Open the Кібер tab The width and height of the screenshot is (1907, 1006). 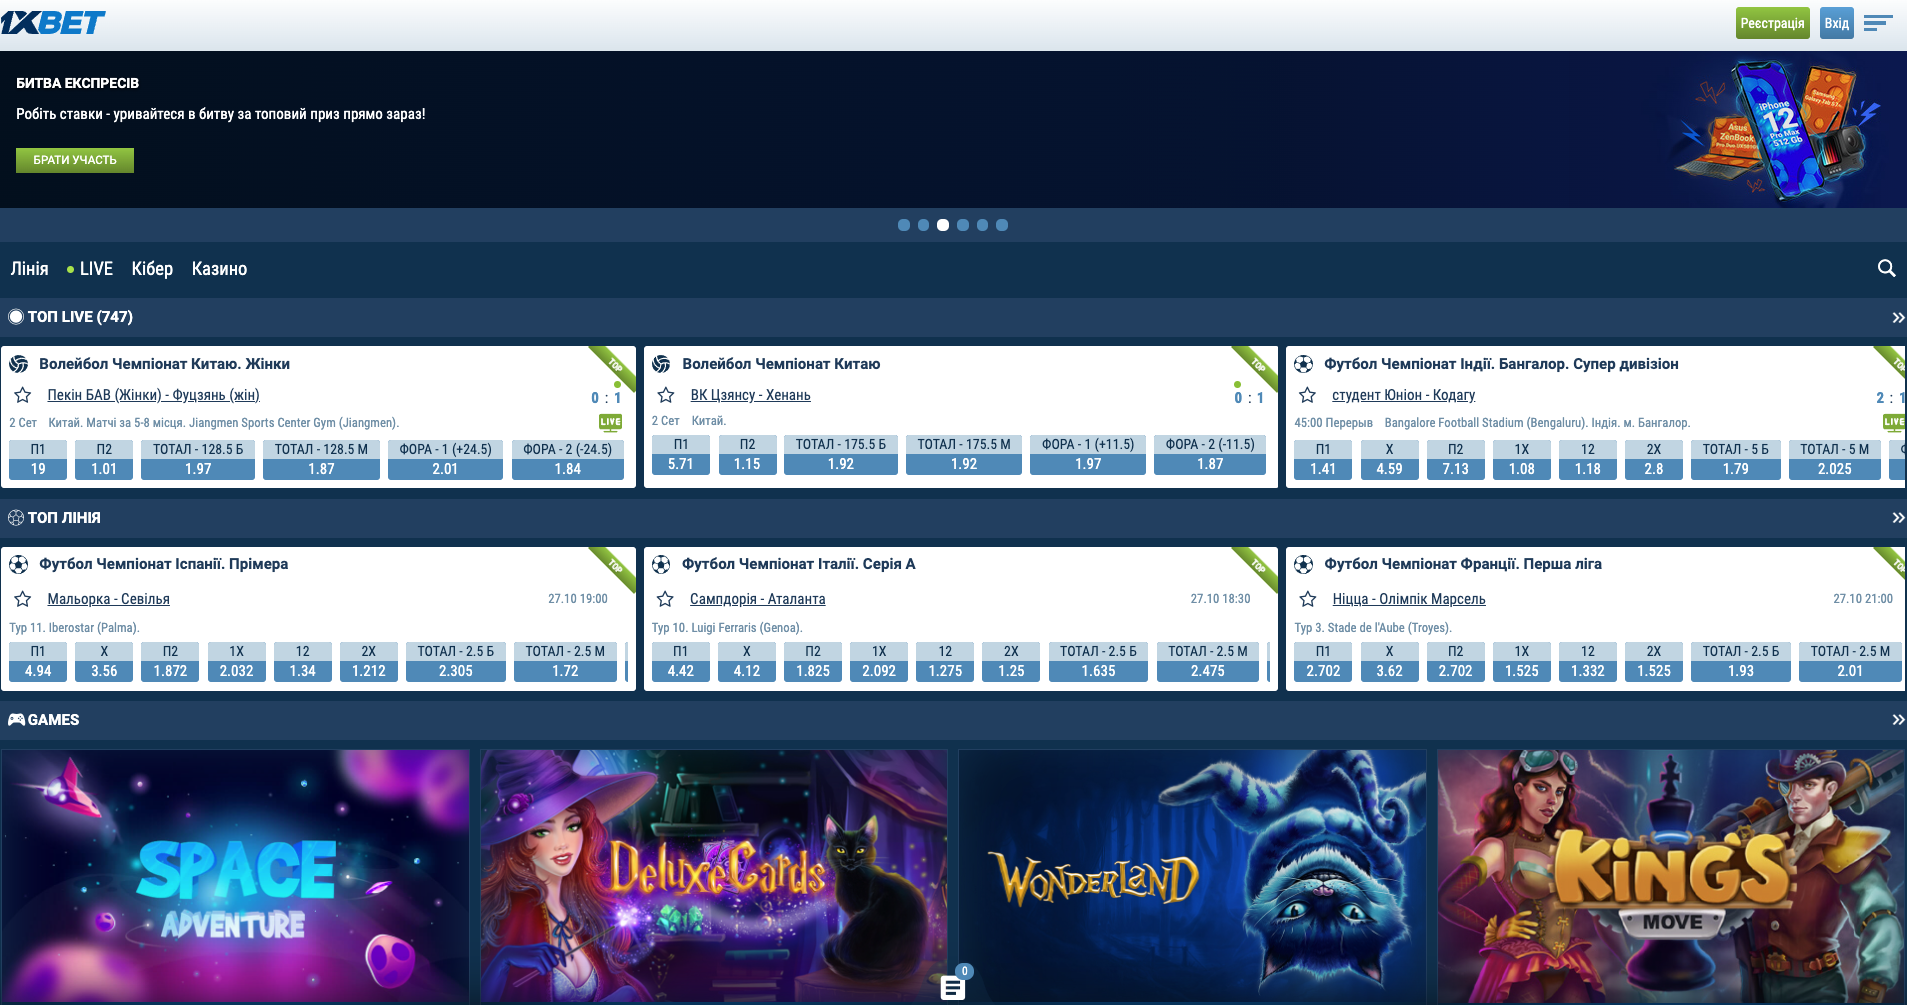coord(152,269)
